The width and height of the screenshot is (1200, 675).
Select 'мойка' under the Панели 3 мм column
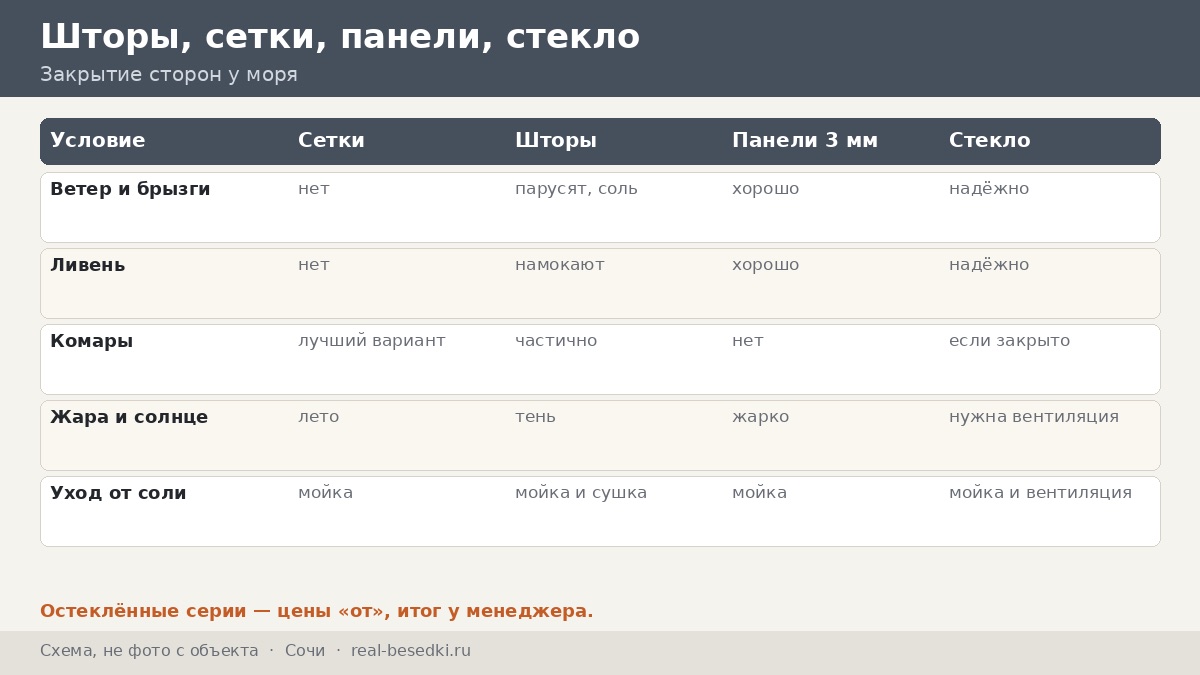tap(760, 493)
